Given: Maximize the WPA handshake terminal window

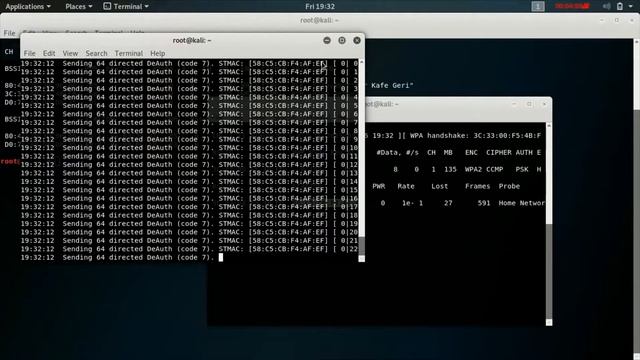Looking at the screenshot, I should 529,104.
